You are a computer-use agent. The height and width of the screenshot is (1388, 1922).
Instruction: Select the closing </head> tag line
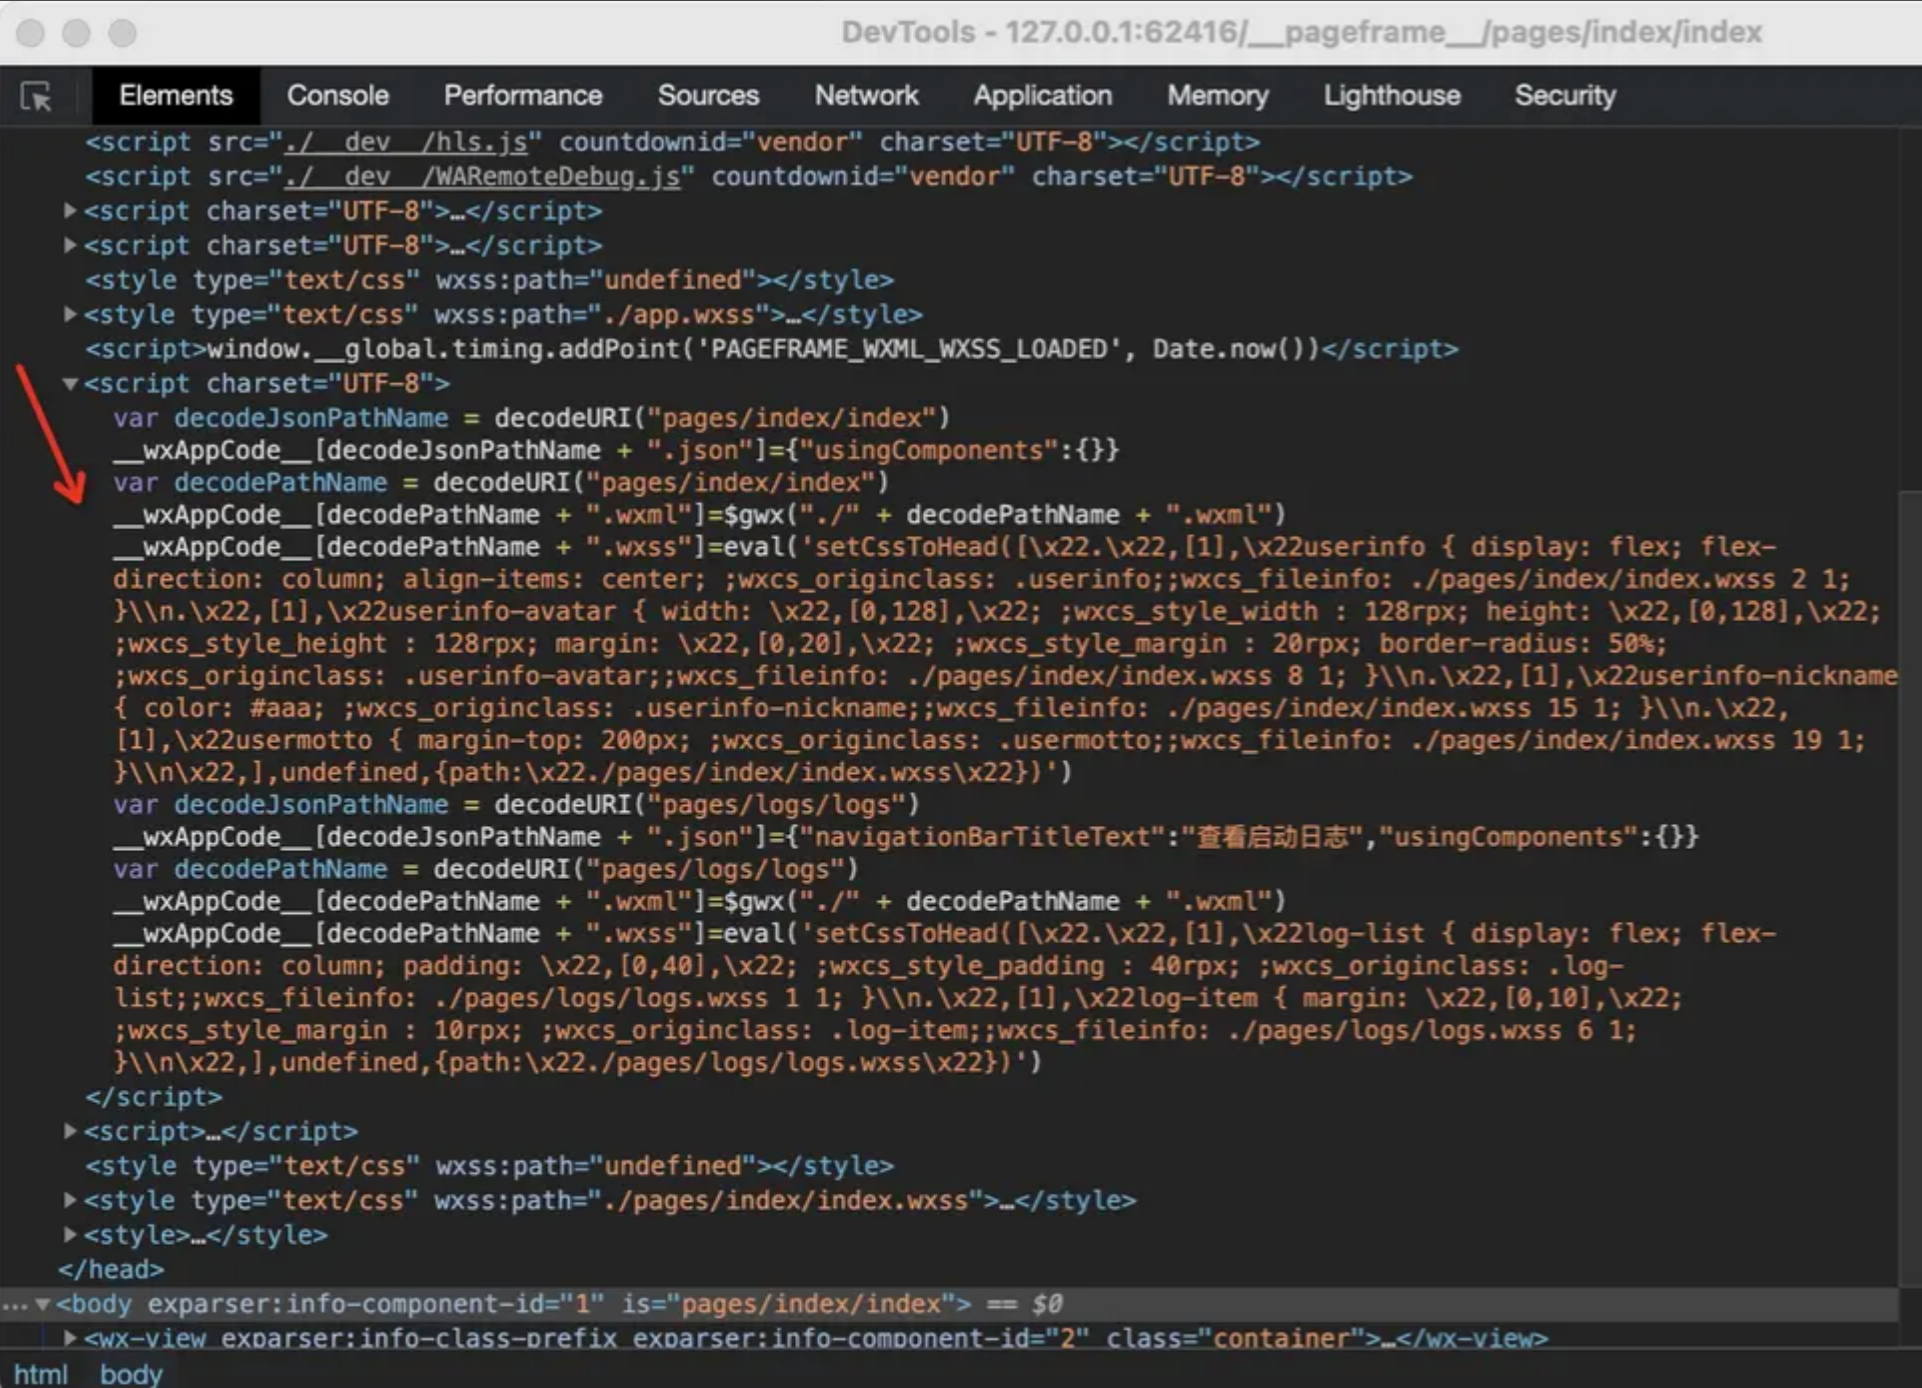coord(111,1270)
